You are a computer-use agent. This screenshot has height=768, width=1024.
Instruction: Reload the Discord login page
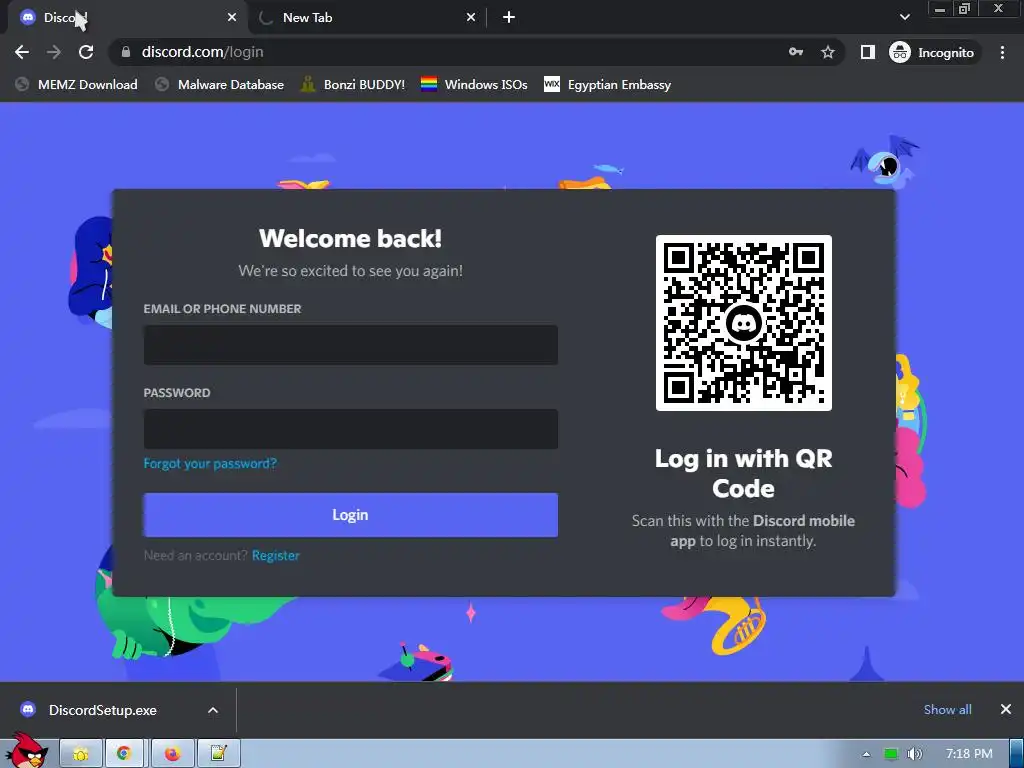pyautogui.click(x=86, y=52)
